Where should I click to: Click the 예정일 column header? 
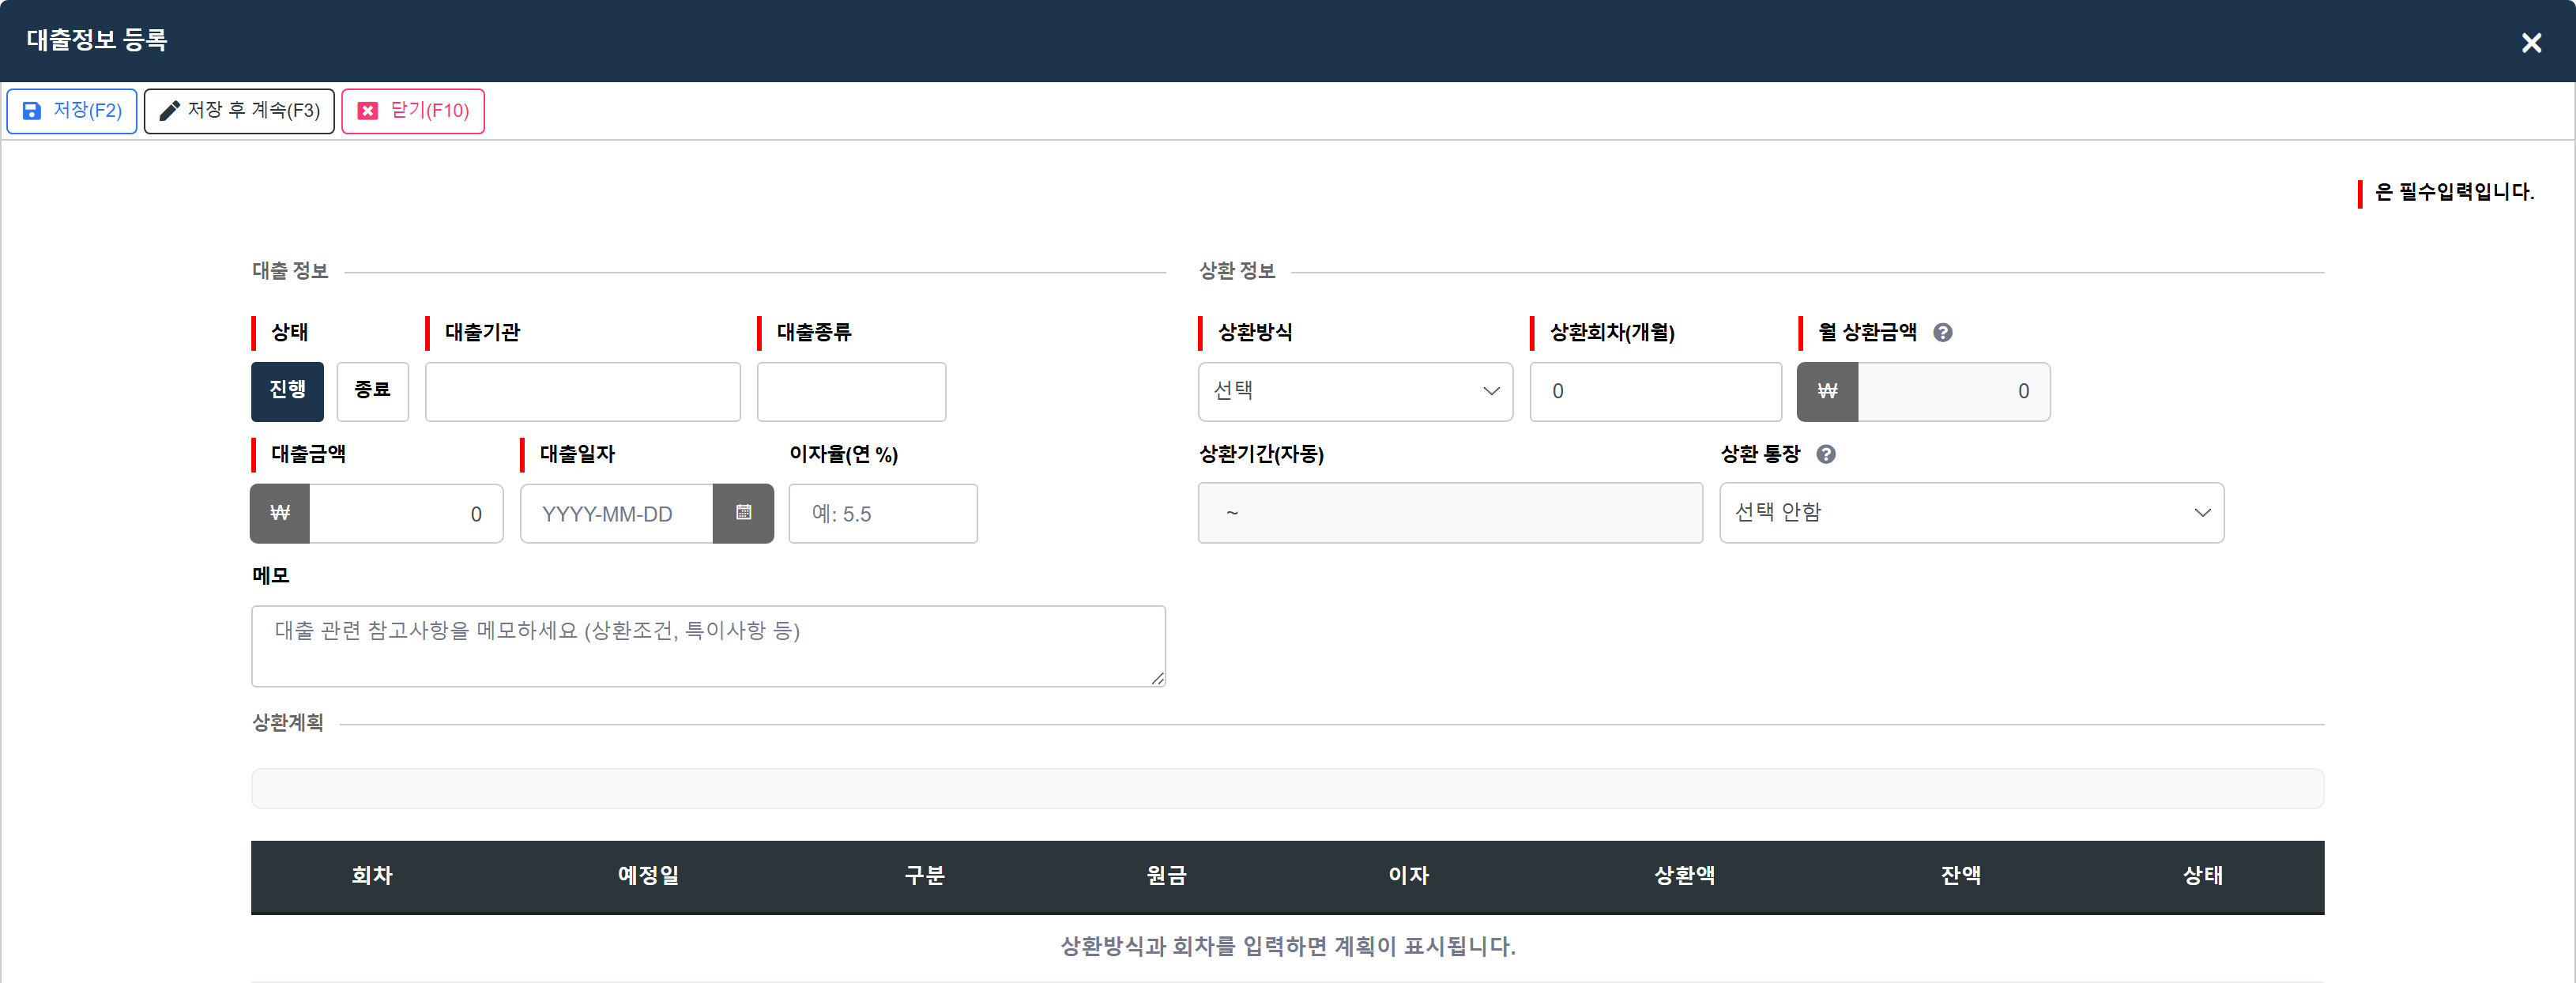point(648,876)
